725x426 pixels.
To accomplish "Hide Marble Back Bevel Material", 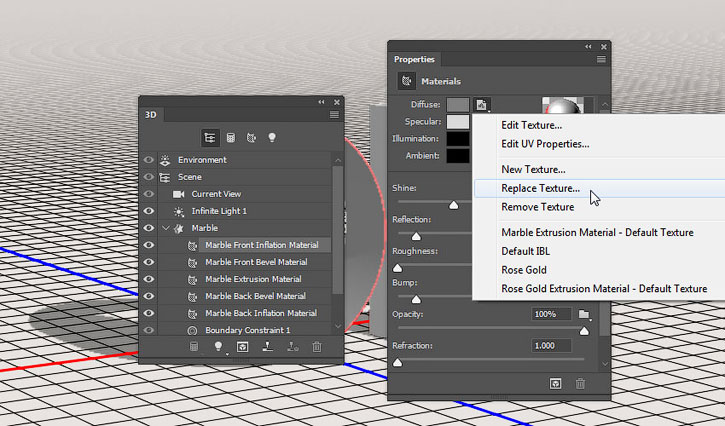I will [x=148, y=296].
